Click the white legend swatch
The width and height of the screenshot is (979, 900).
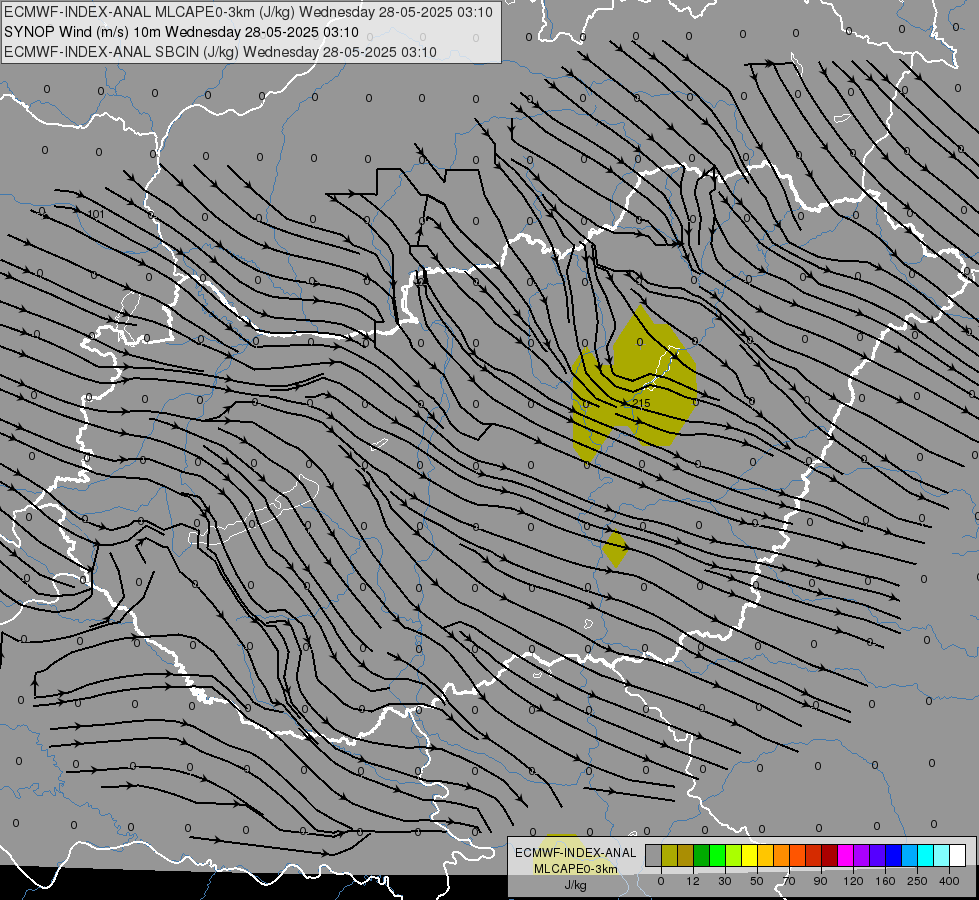pos(958,855)
